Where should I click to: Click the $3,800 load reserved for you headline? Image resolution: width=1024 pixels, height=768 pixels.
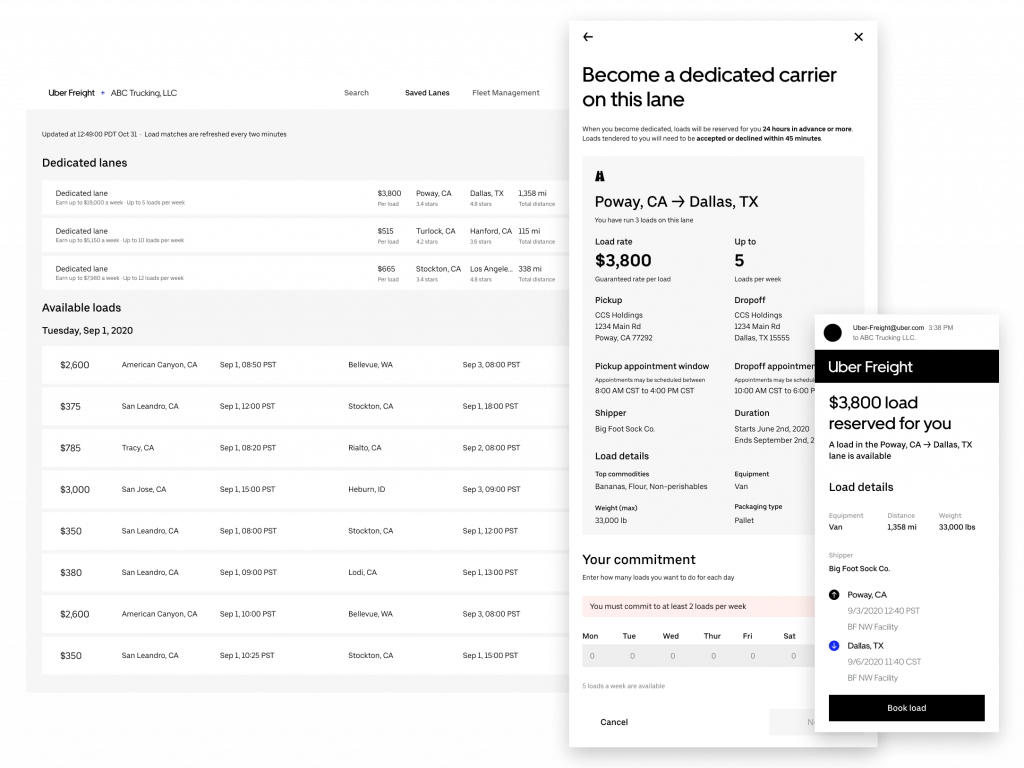coord(889,413)
